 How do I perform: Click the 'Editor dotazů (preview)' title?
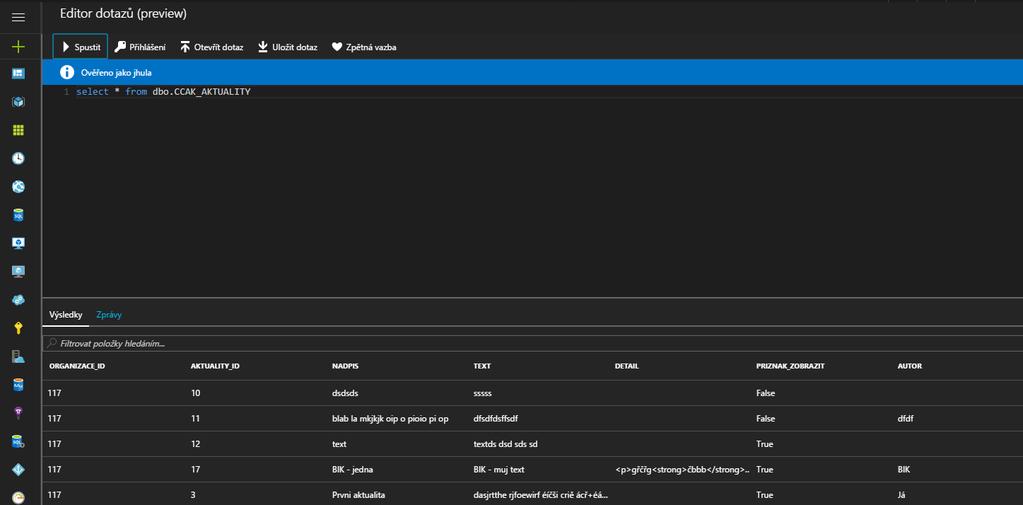123,13
